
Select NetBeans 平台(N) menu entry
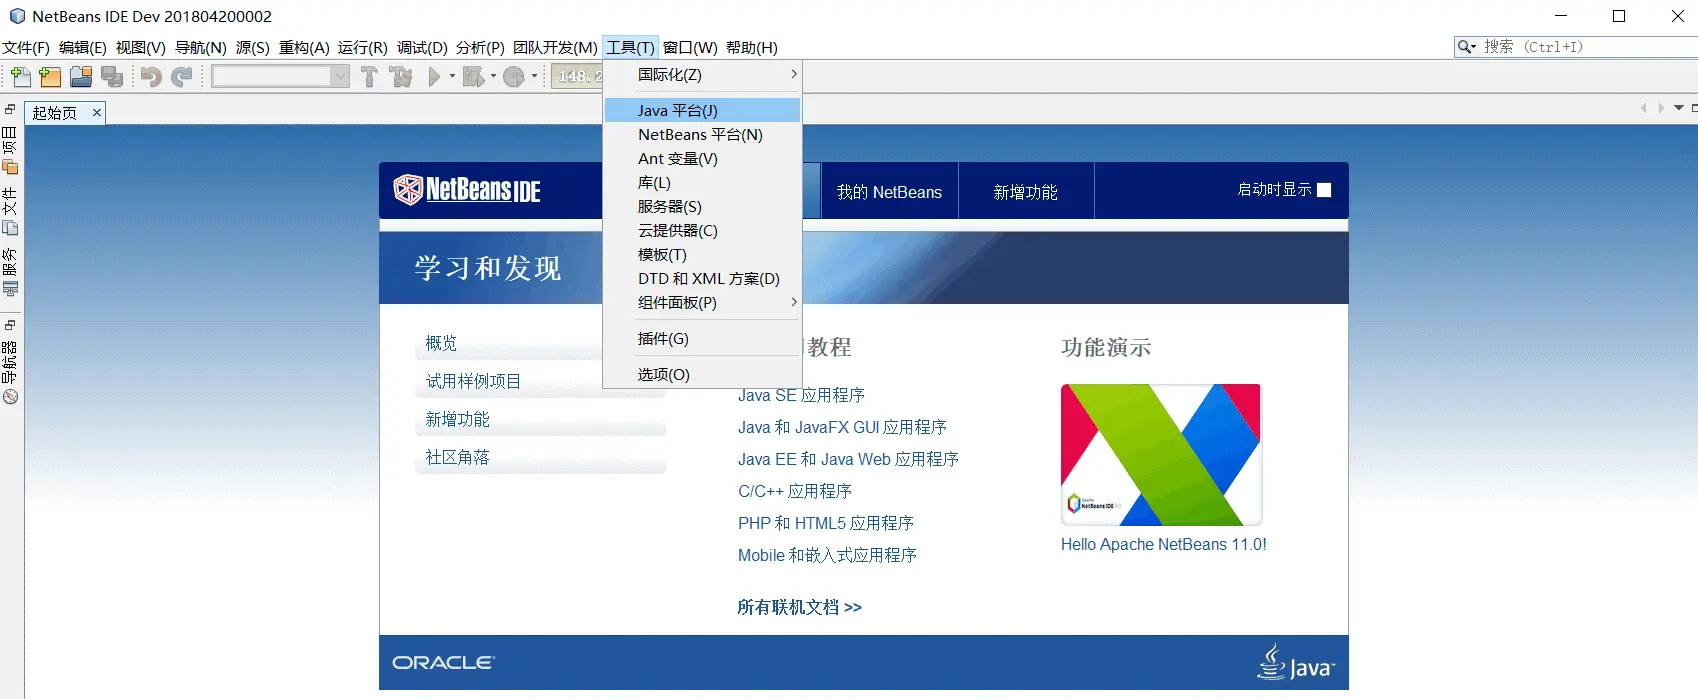point(702,135)
